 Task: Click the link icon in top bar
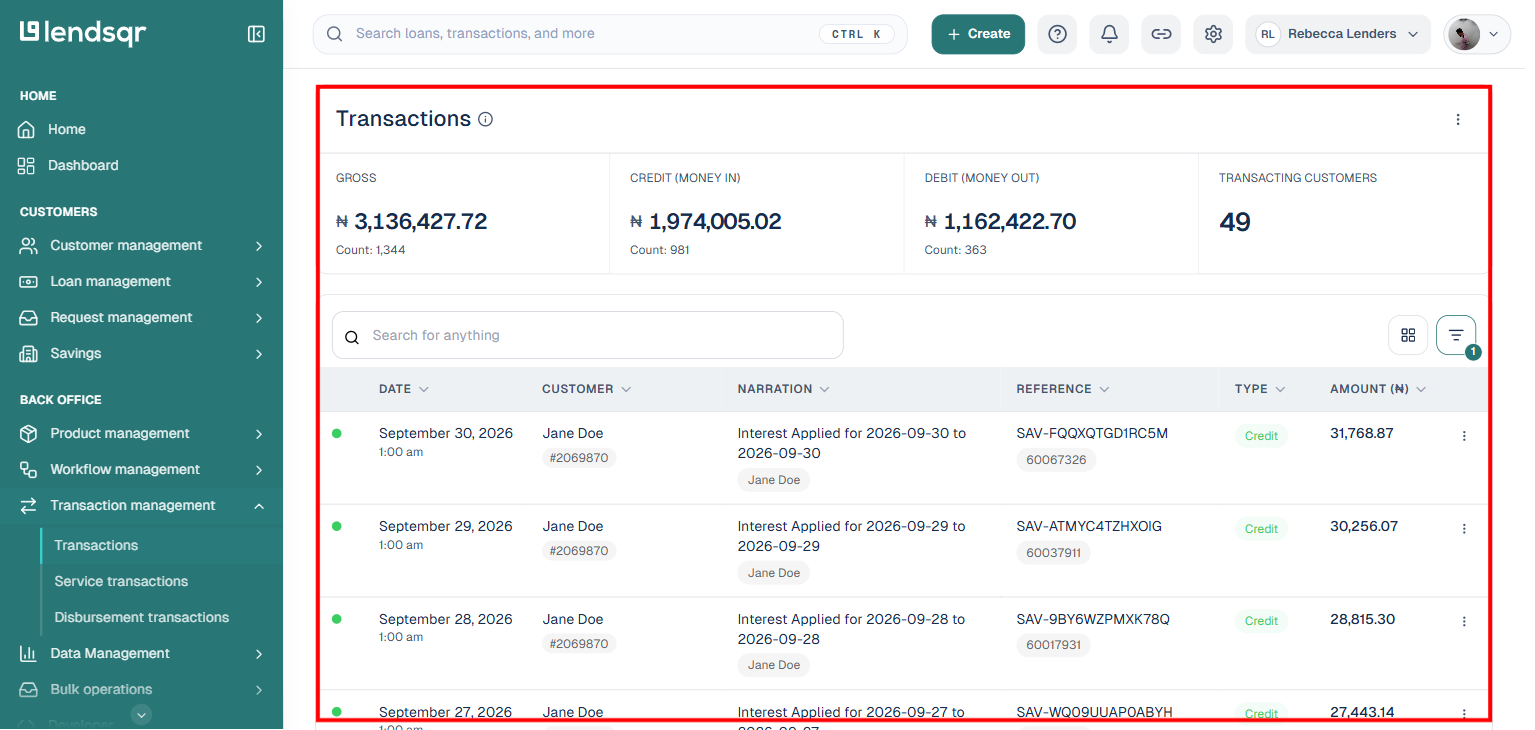1161,34
